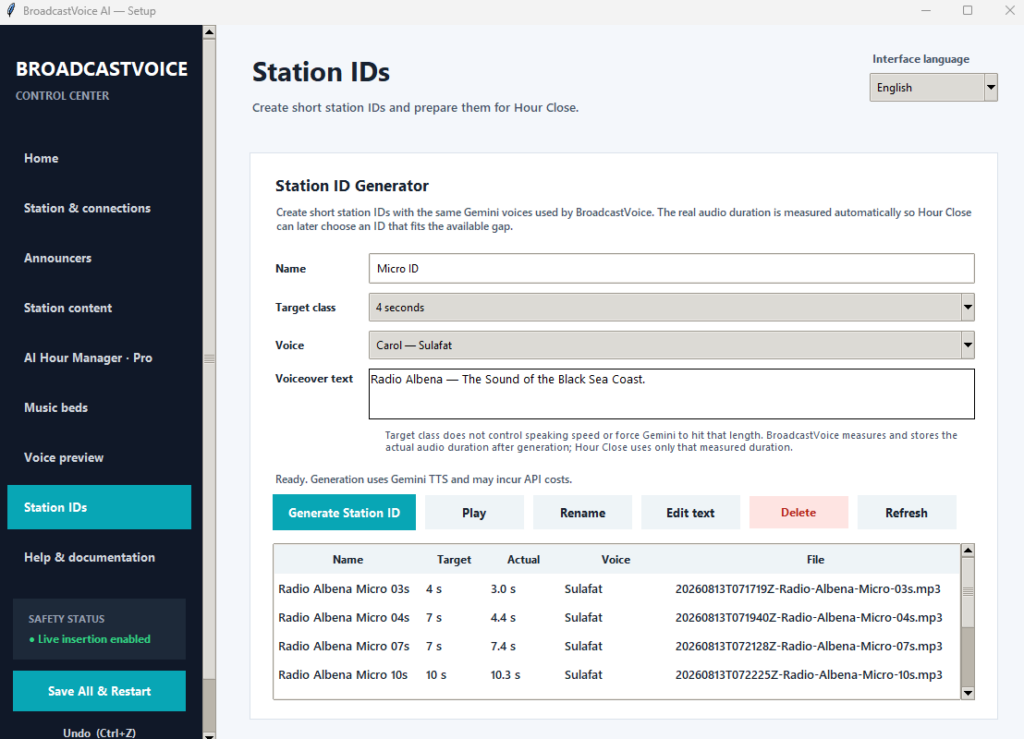
Task: Select the Station IDs sidebar item
Action: click(x=99, y=507)
